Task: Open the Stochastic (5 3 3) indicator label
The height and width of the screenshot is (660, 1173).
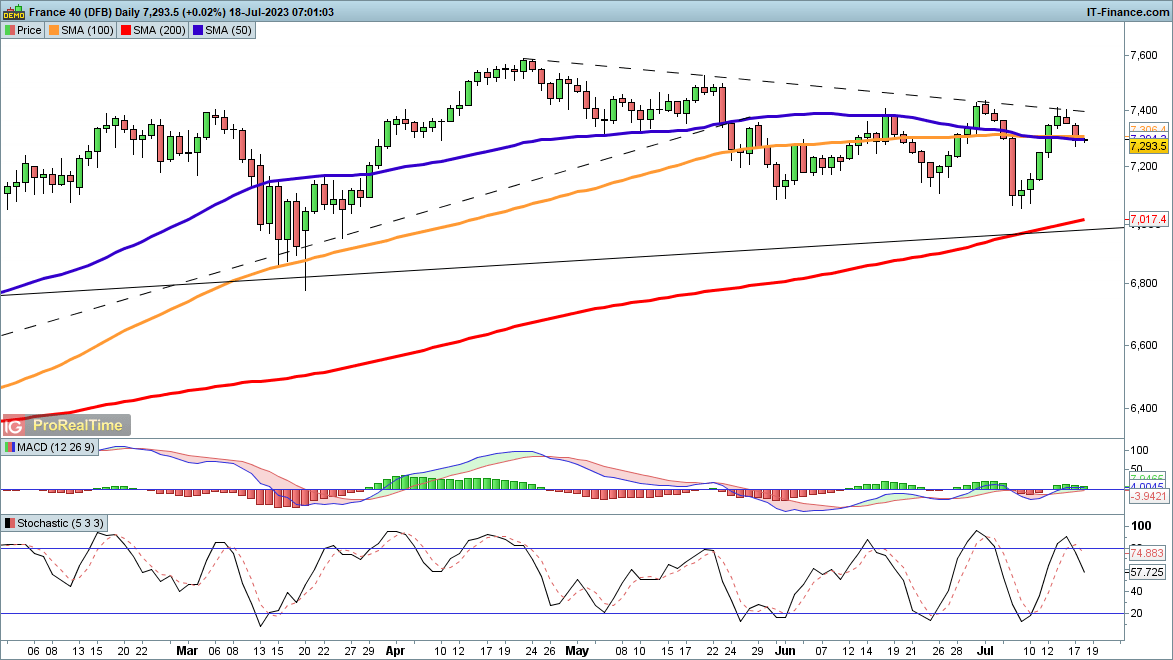Action: click(54, 523)
